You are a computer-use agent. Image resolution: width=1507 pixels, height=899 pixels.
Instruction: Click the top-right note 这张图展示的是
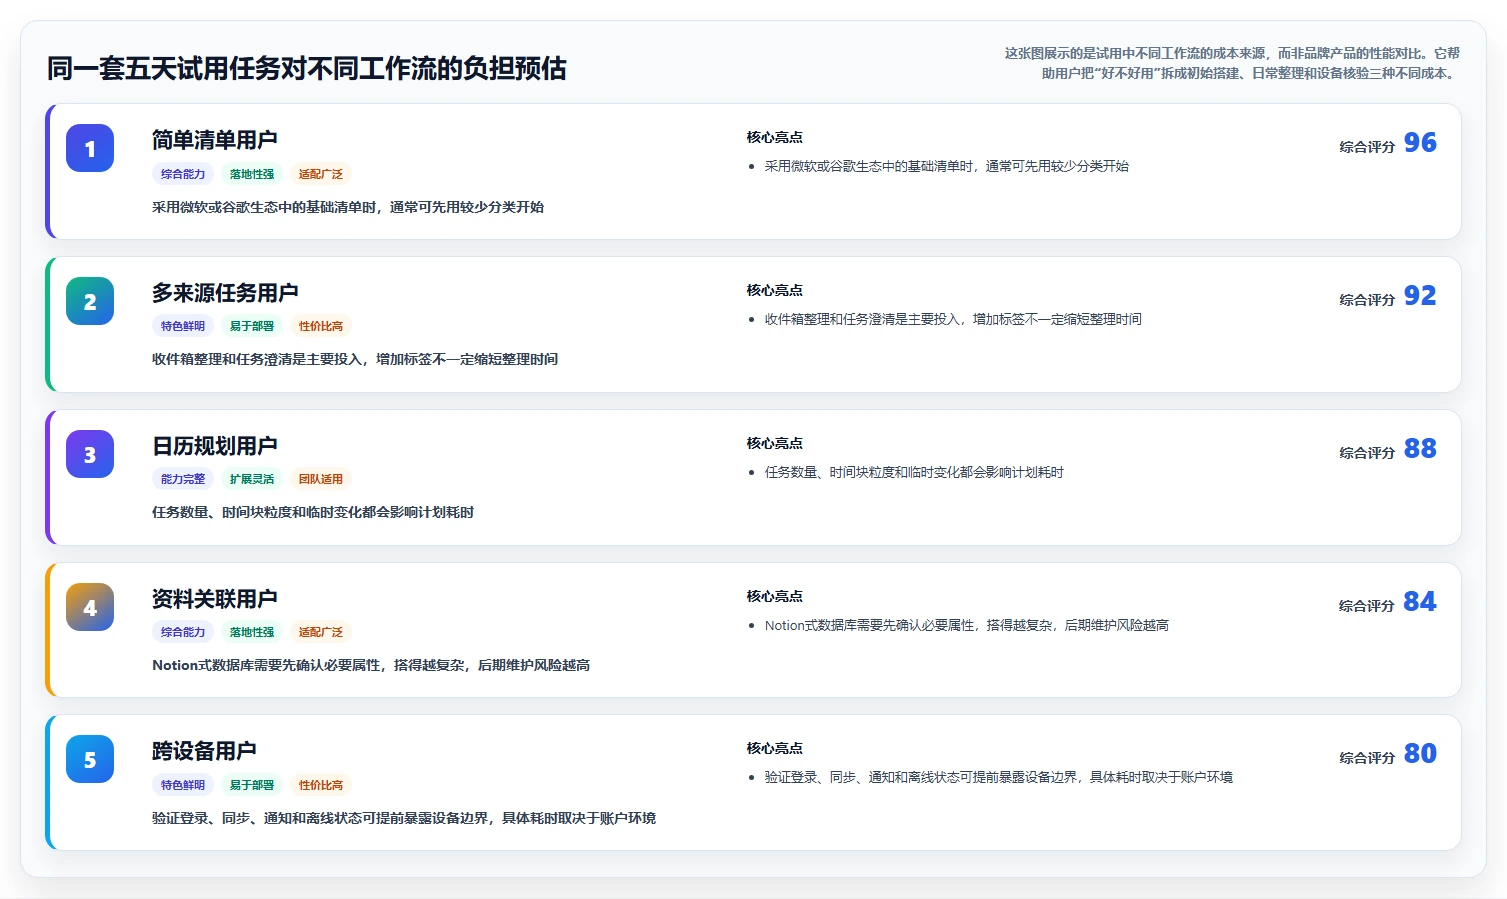tap(1232, 63)
